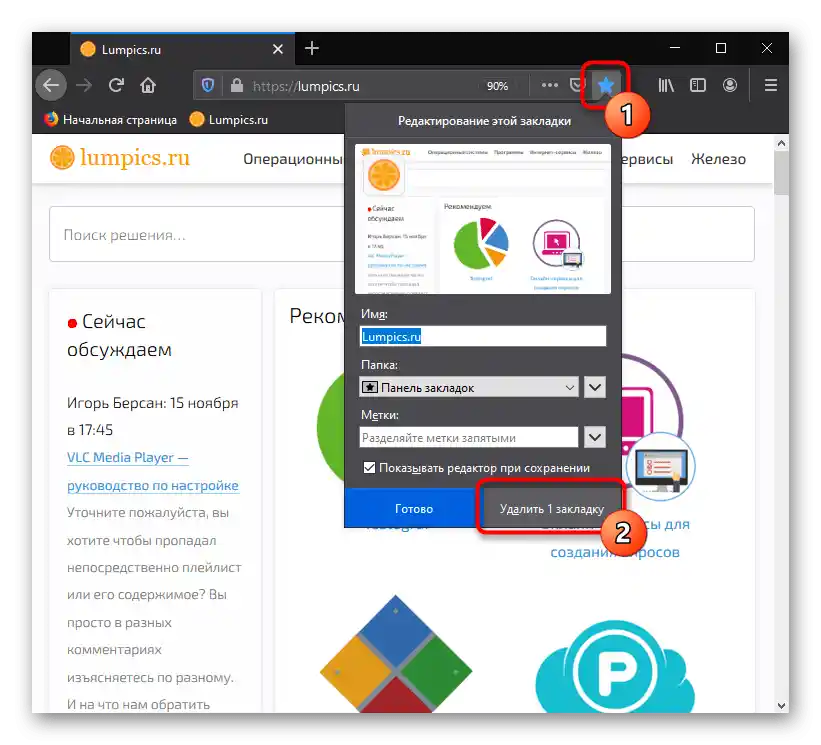This screenshot has width=821, height=745.
Task: Open the Lumpics.ru bookmark in bookmarks bar
Action: coord(229,120)
